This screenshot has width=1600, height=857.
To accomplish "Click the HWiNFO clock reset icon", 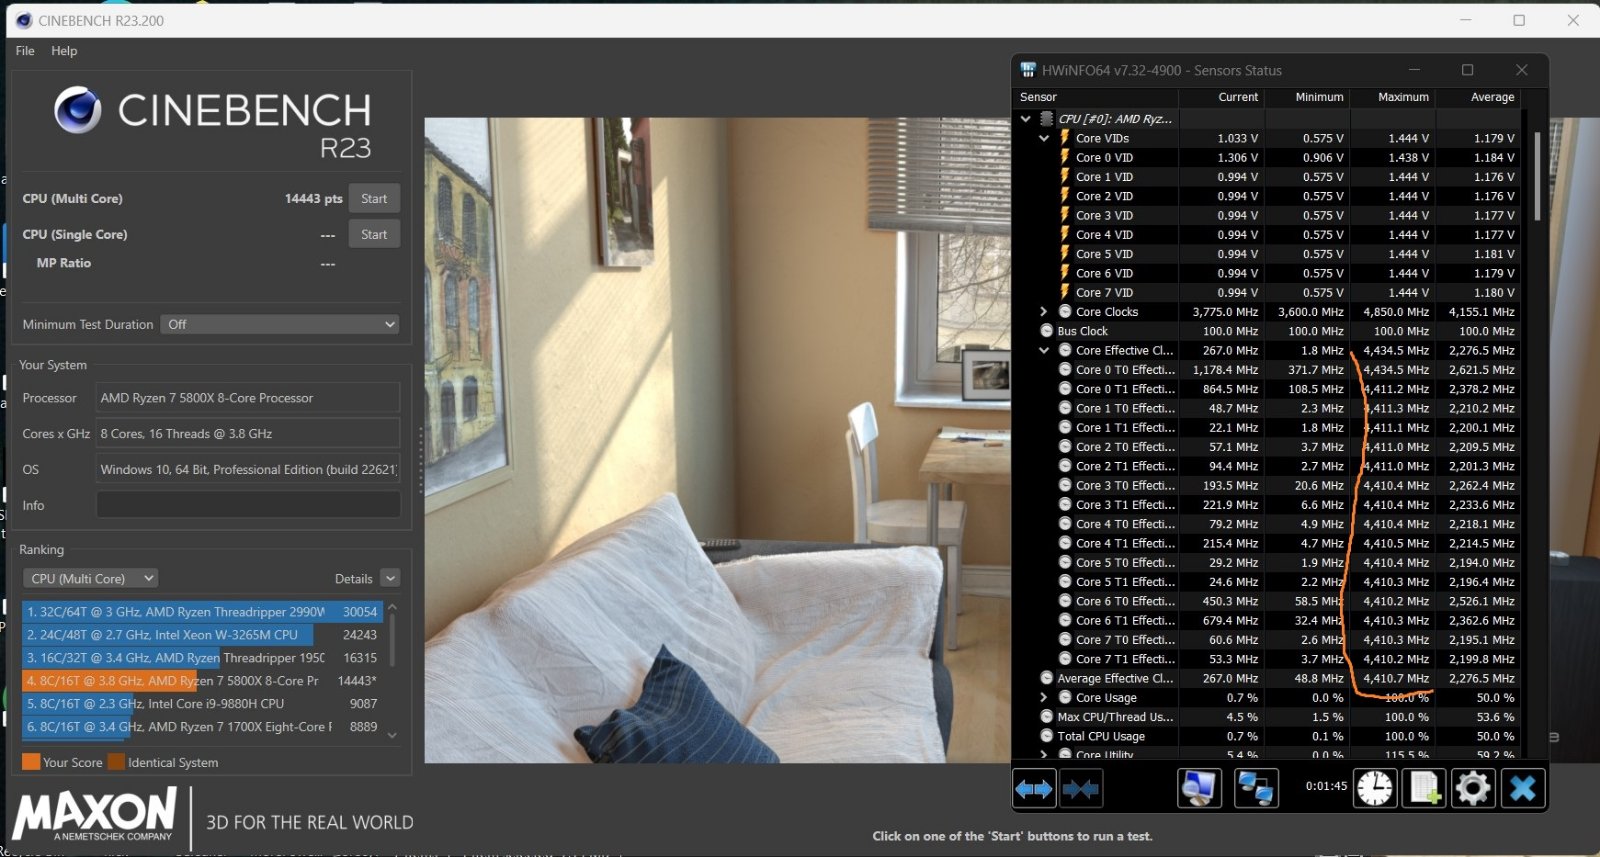I will coord(1375,789).
